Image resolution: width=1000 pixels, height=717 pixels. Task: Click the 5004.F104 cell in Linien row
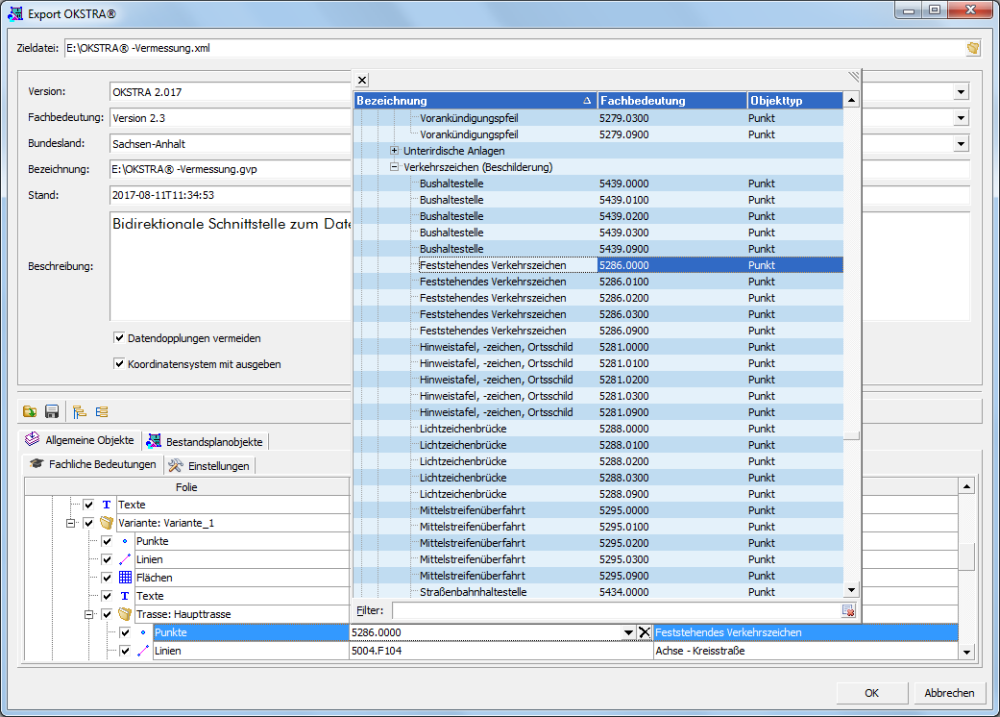click(x=501, y=651)
